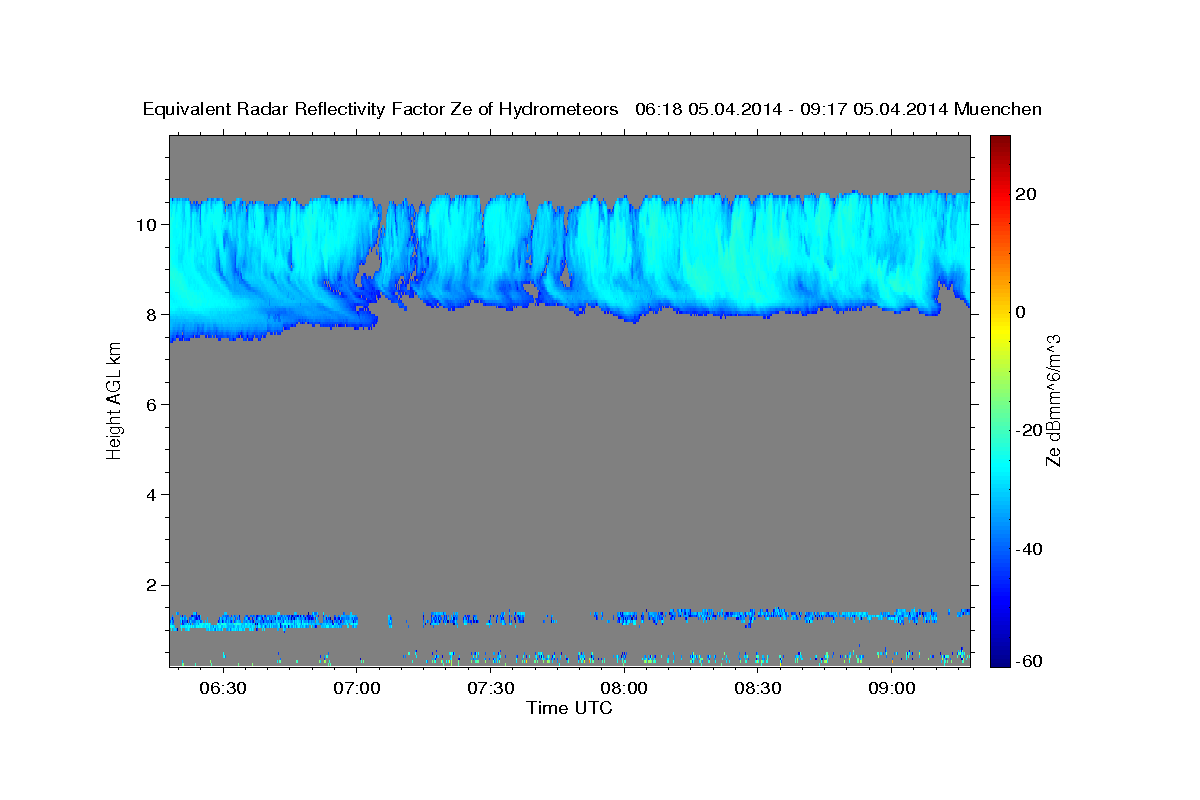The image size is (1200, 800).
Task: Click the date range '06:18 05.04.2014 - 09:17 05.04.2014 Muenchen'
Action: (x=839, y=110)
